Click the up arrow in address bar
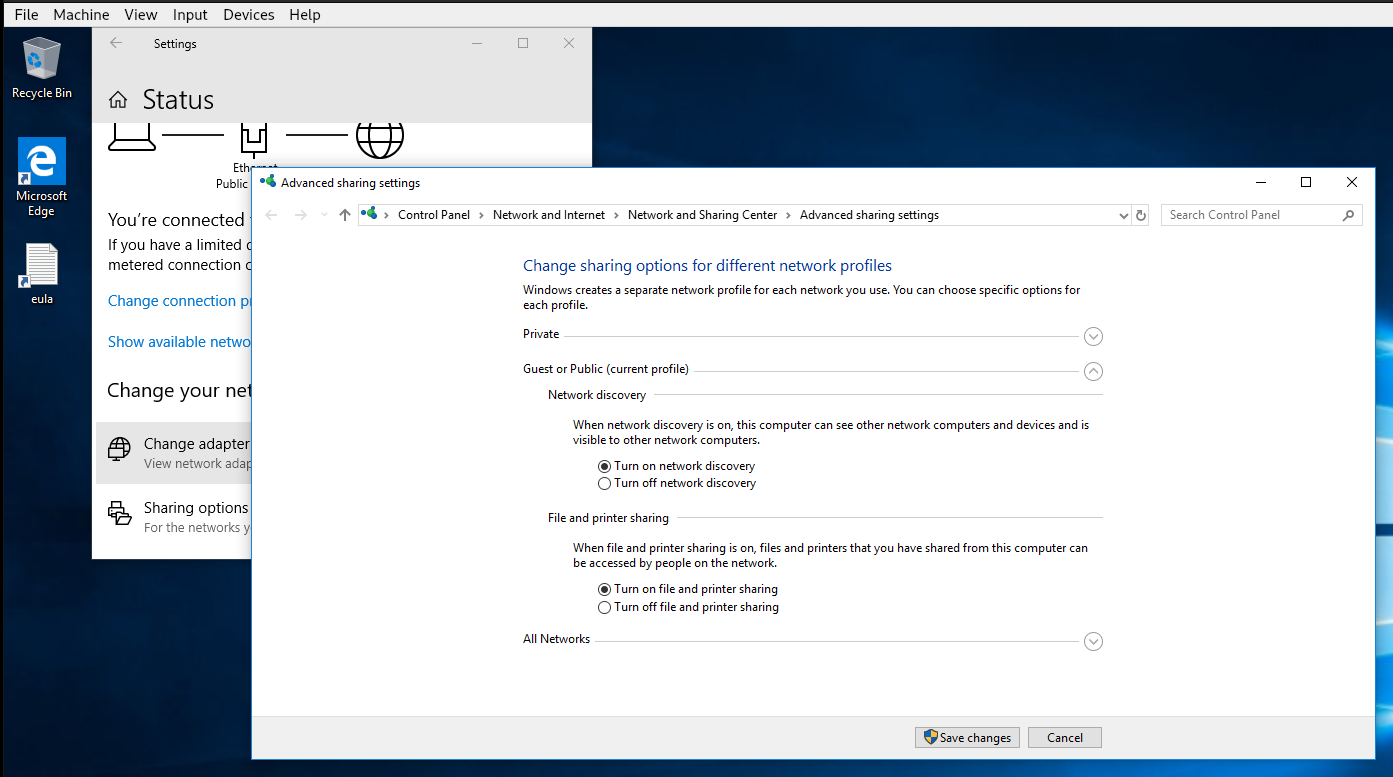This screenshot has height=777, width=1393. click(x=345, y=215)
